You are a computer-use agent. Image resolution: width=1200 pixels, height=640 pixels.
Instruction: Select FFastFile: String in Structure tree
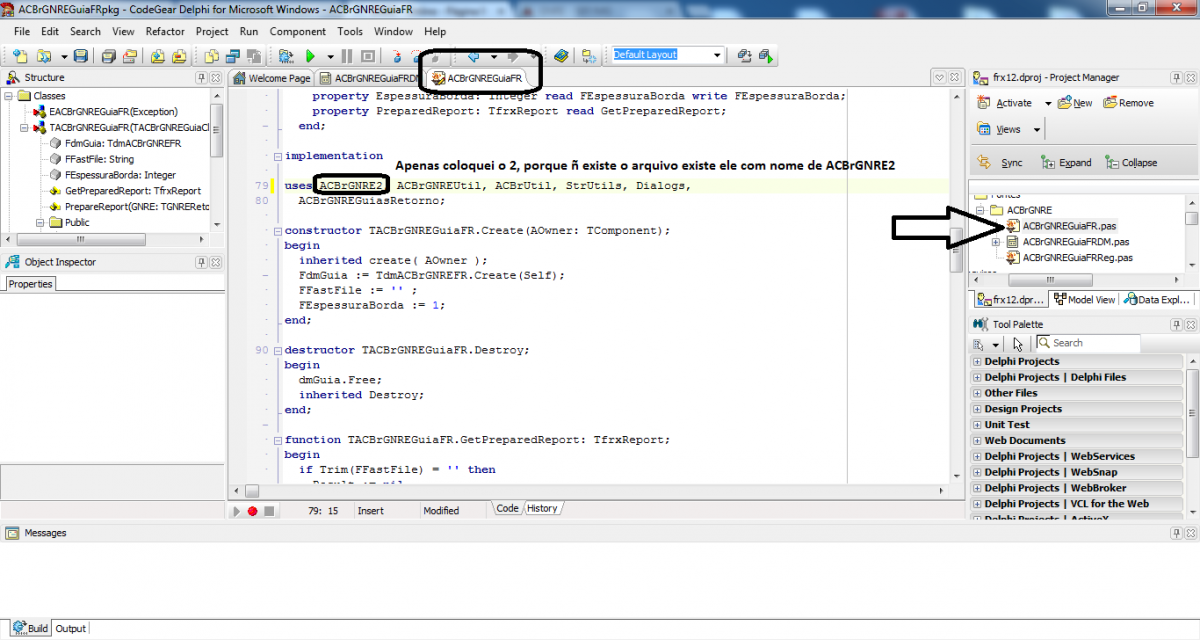pyautogui.click(x=99, y=159)
